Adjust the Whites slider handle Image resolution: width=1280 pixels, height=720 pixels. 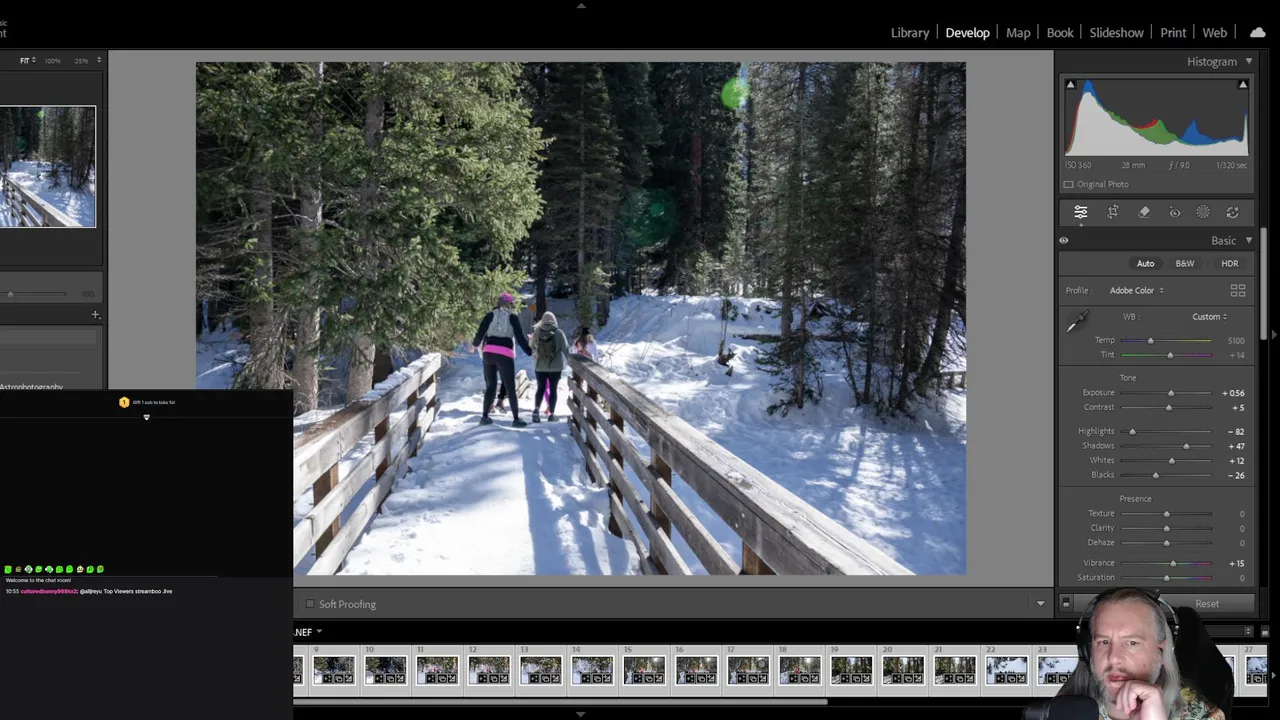1171,460
